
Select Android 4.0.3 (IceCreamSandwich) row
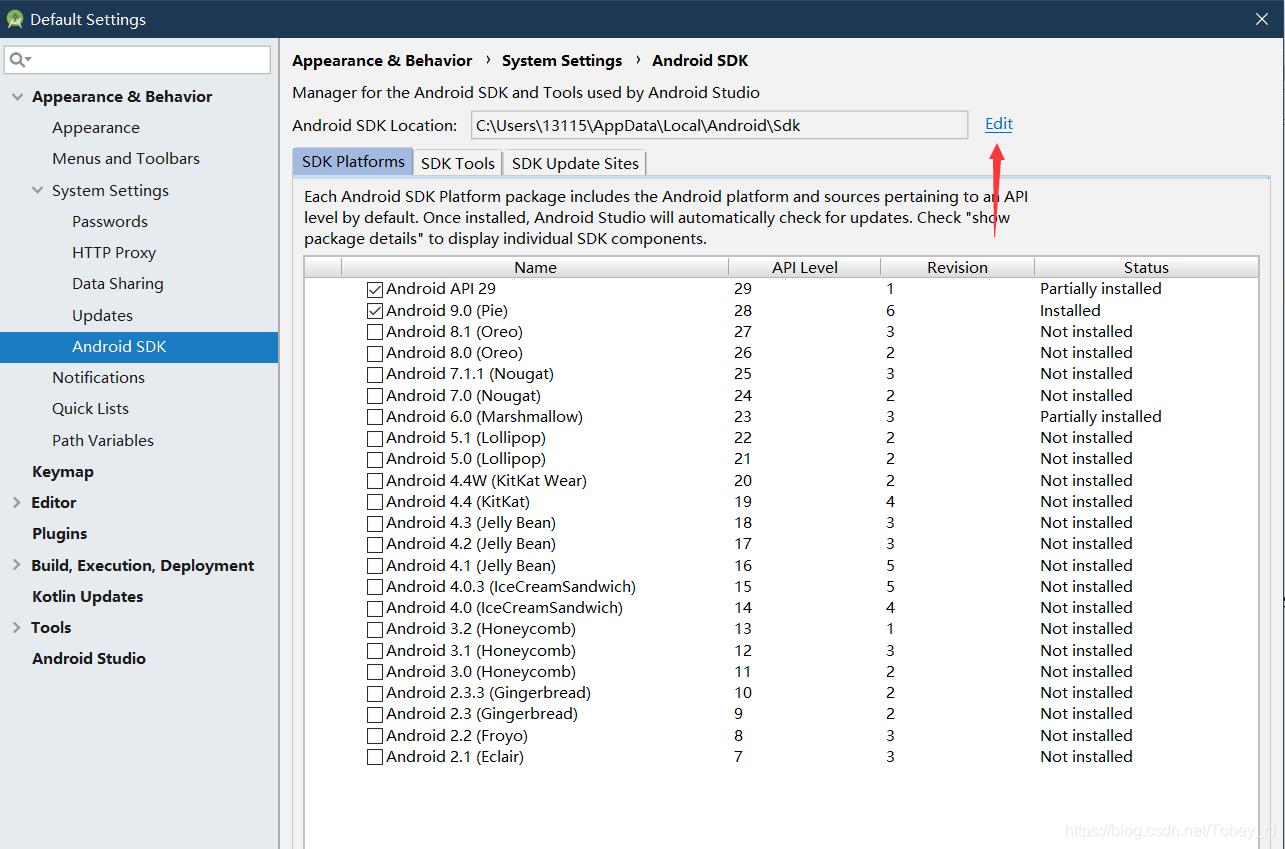click(x=781, y=587)
